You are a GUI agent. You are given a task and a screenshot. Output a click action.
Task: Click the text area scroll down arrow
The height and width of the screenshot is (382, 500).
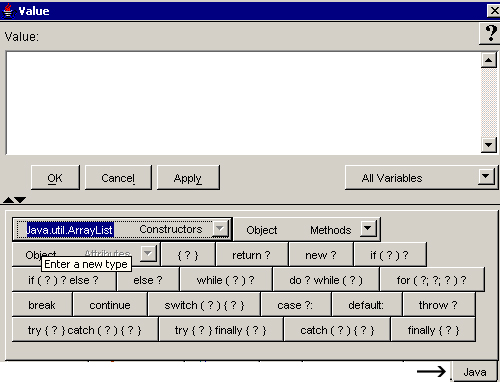click(x=489, y=145)
